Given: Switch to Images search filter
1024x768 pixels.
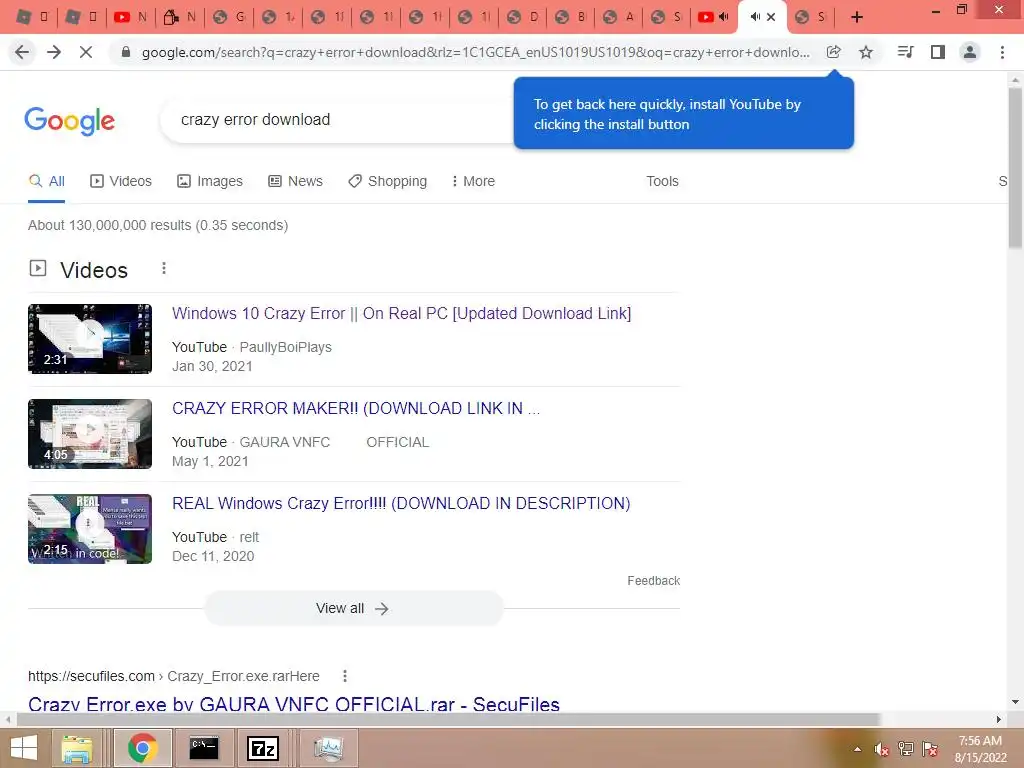Looking at the screenshot, I should point(210,181).
